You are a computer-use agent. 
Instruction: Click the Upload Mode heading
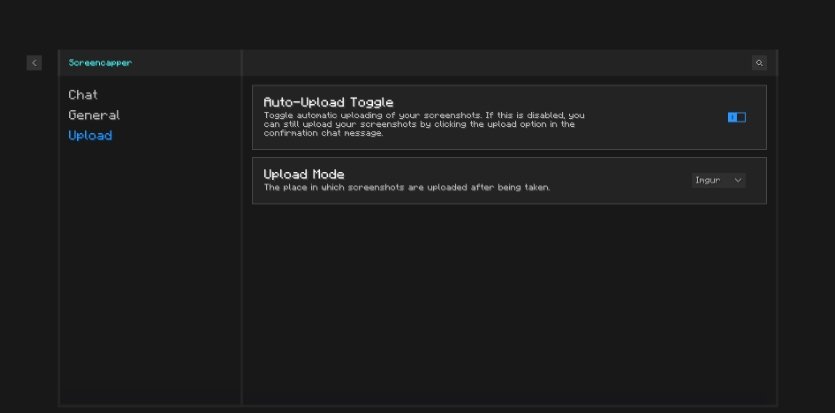pyautogui.click(x=304, y=174)
